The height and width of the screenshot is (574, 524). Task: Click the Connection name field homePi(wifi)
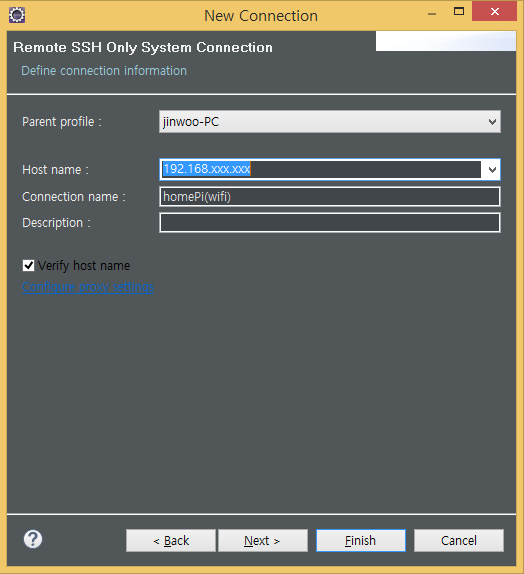pos(330,197)
